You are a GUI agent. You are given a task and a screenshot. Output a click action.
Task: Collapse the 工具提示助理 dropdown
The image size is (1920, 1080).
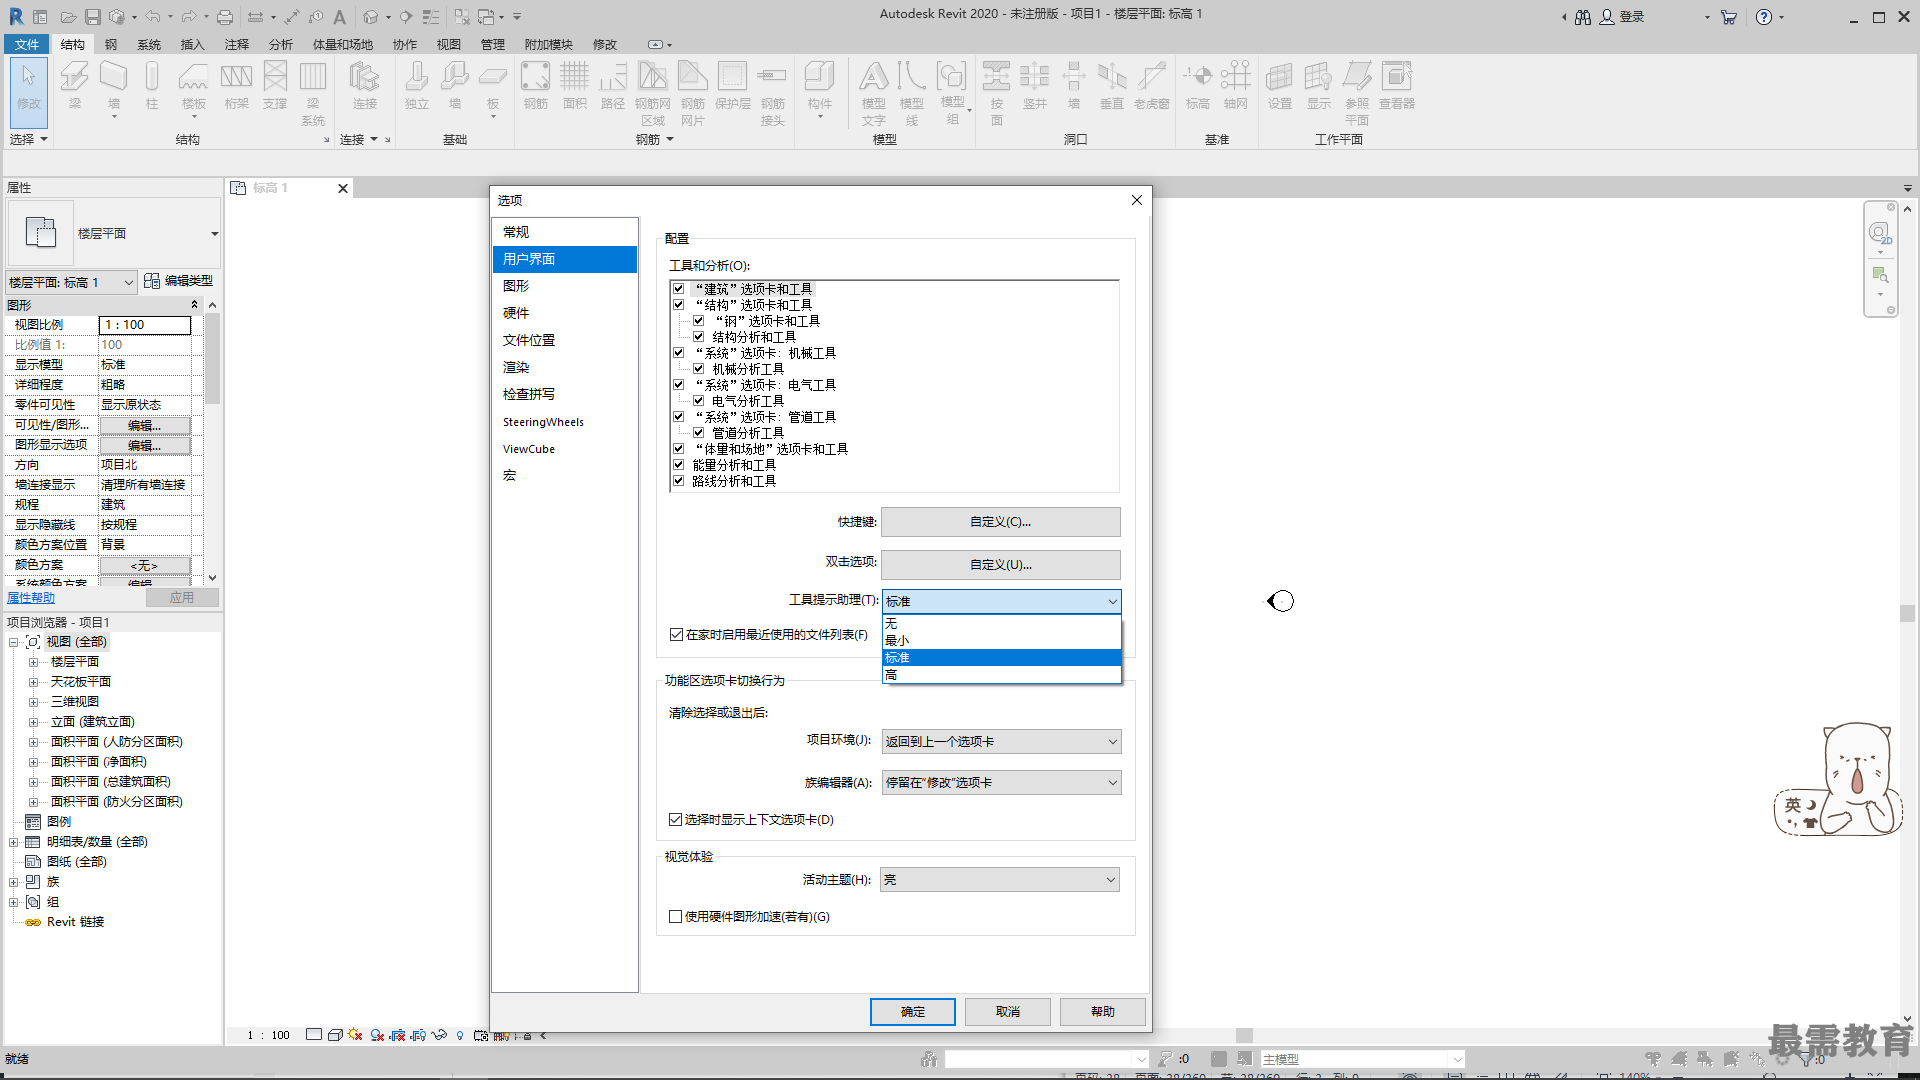coord(1001,601)
